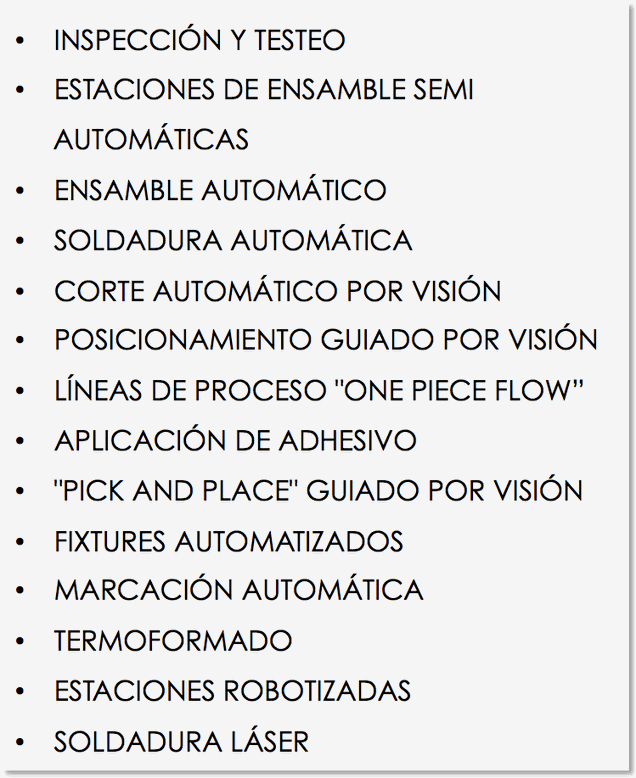This screenshot has height=778, width=636.
Task: Select the MARCACIÓN AUTOMÁTICA item
Action: click(239, 590)
